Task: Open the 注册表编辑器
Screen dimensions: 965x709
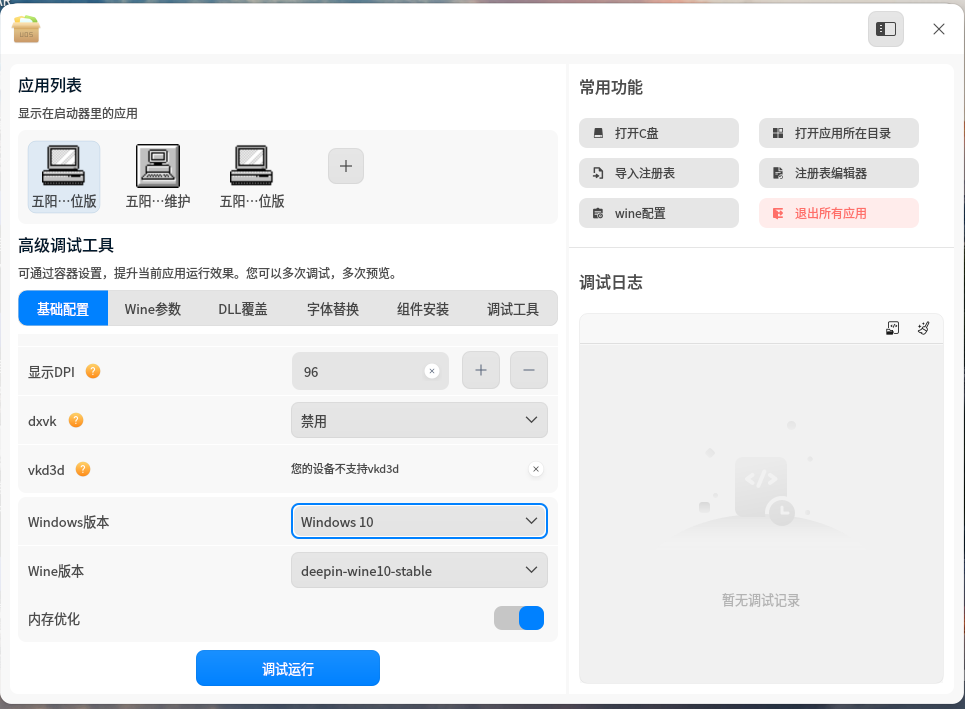Action: coord(839,173)
